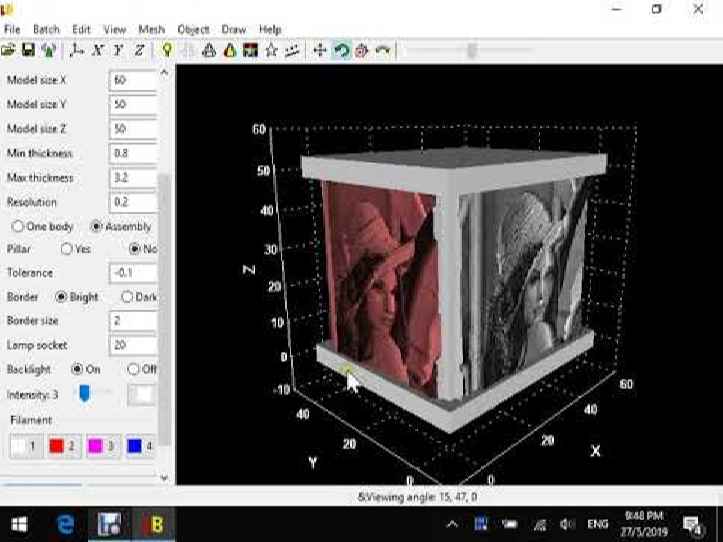Set Pillar option to Yes

(x=67, y=248)
